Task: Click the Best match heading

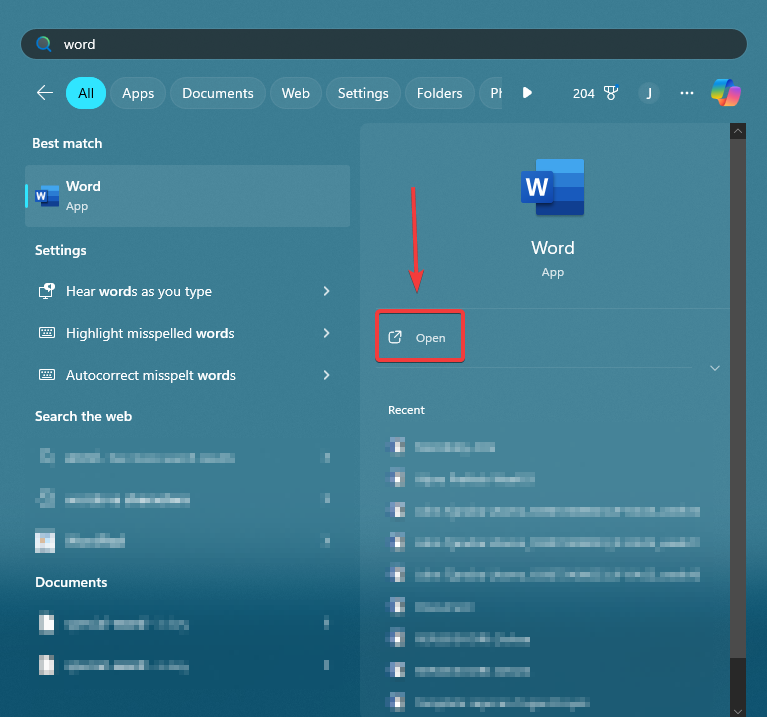Action: [x=68, y=143]
